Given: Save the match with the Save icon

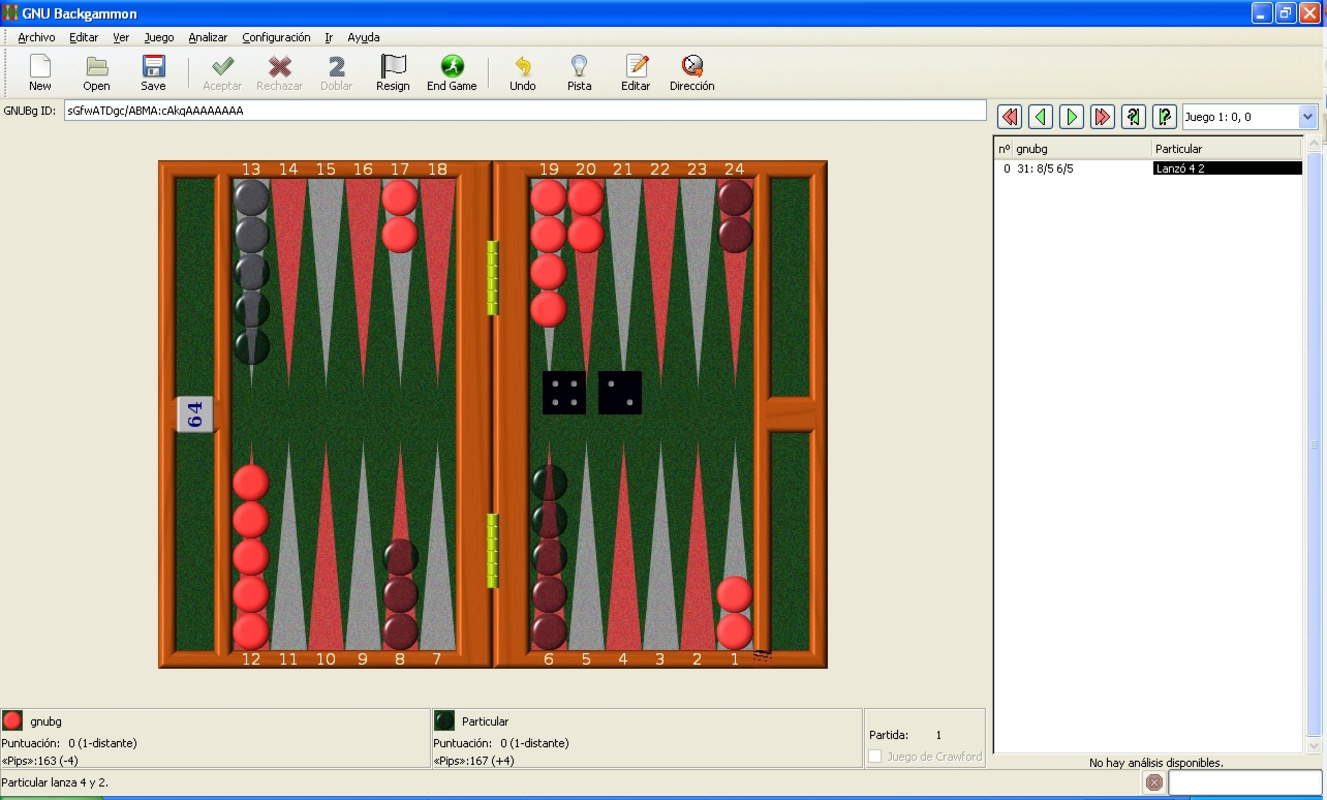Looking at the screenshot, I should tap(153, 70).
